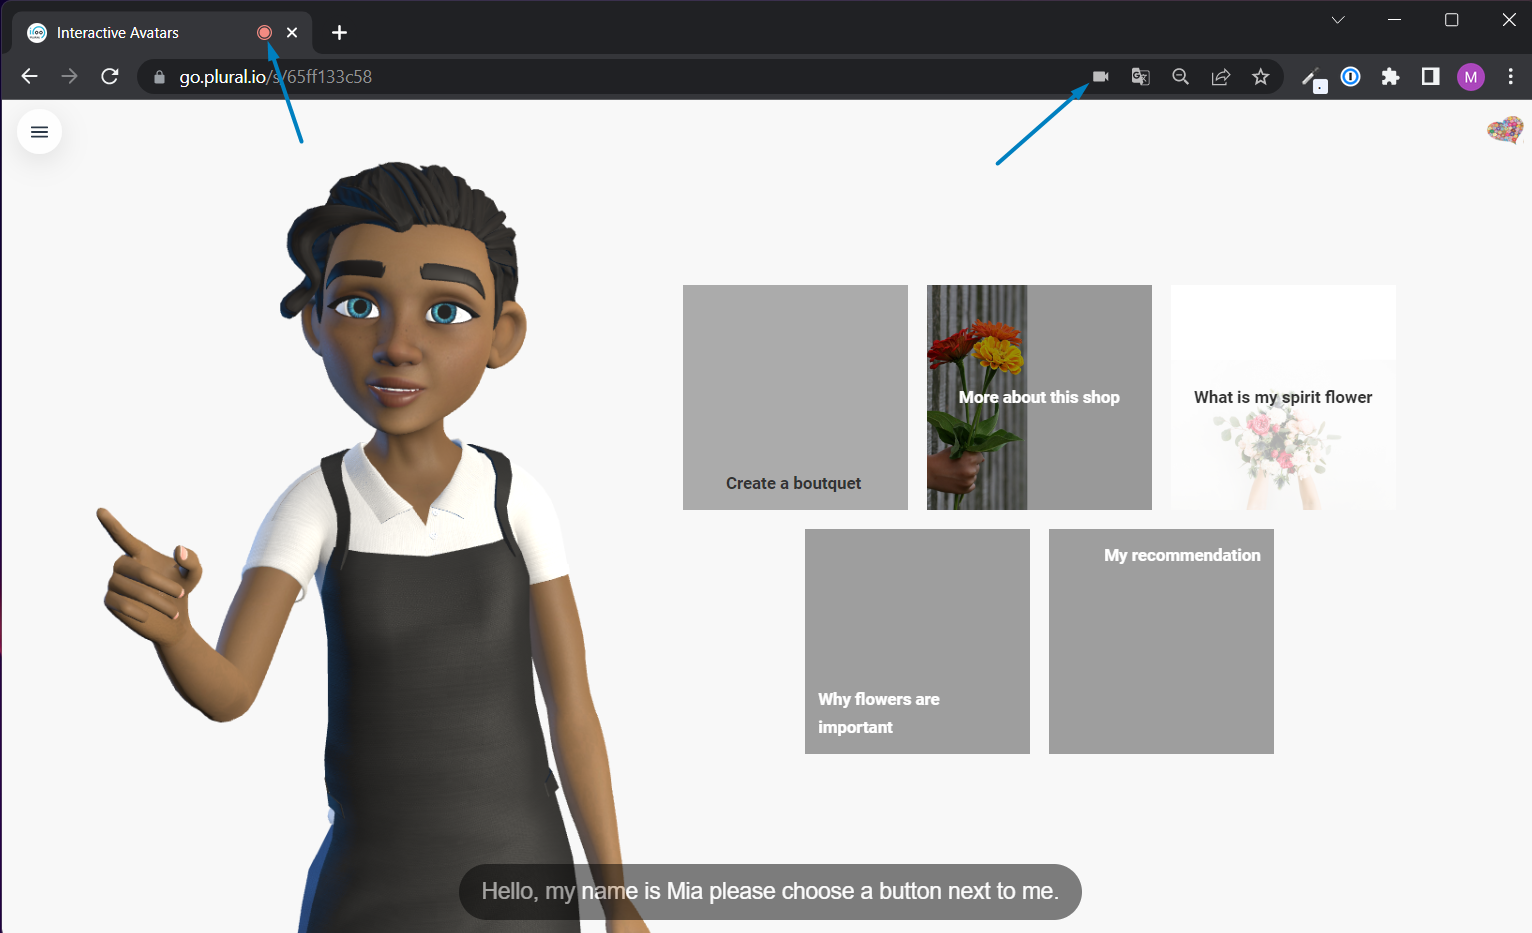The width and height of the screenshot is (1532, 933).
Task: Reload the current page
Action: point(110,77)
